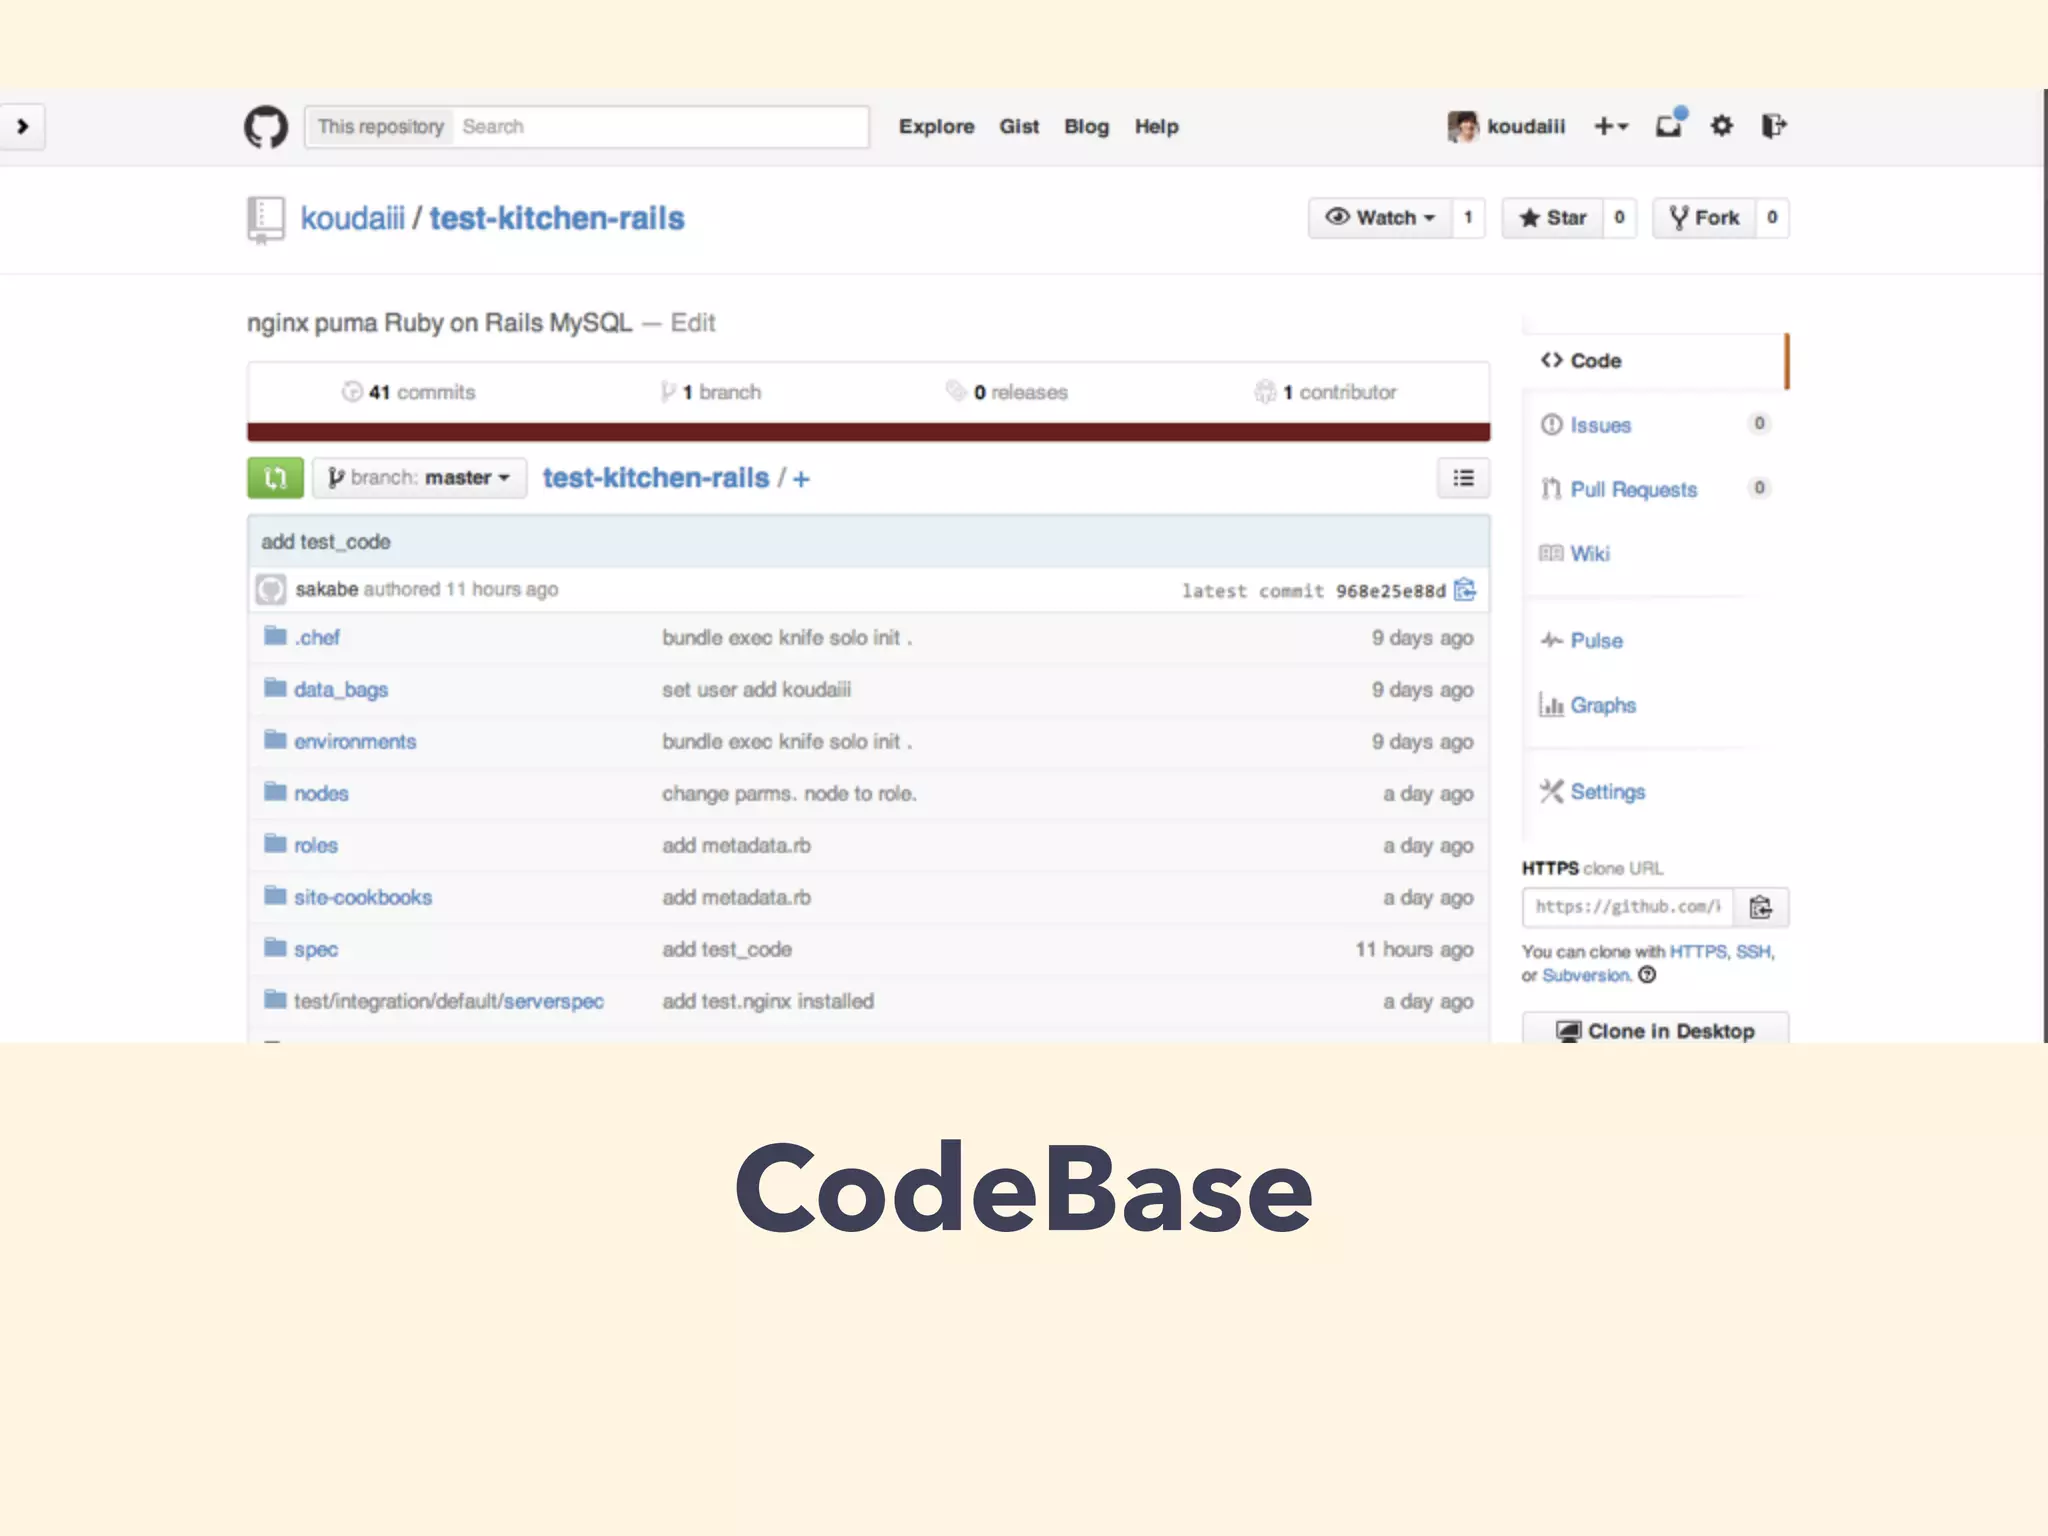The image size is (2048, 1536).
Task: Open the spec folder
Action: (x=315, y=949)
